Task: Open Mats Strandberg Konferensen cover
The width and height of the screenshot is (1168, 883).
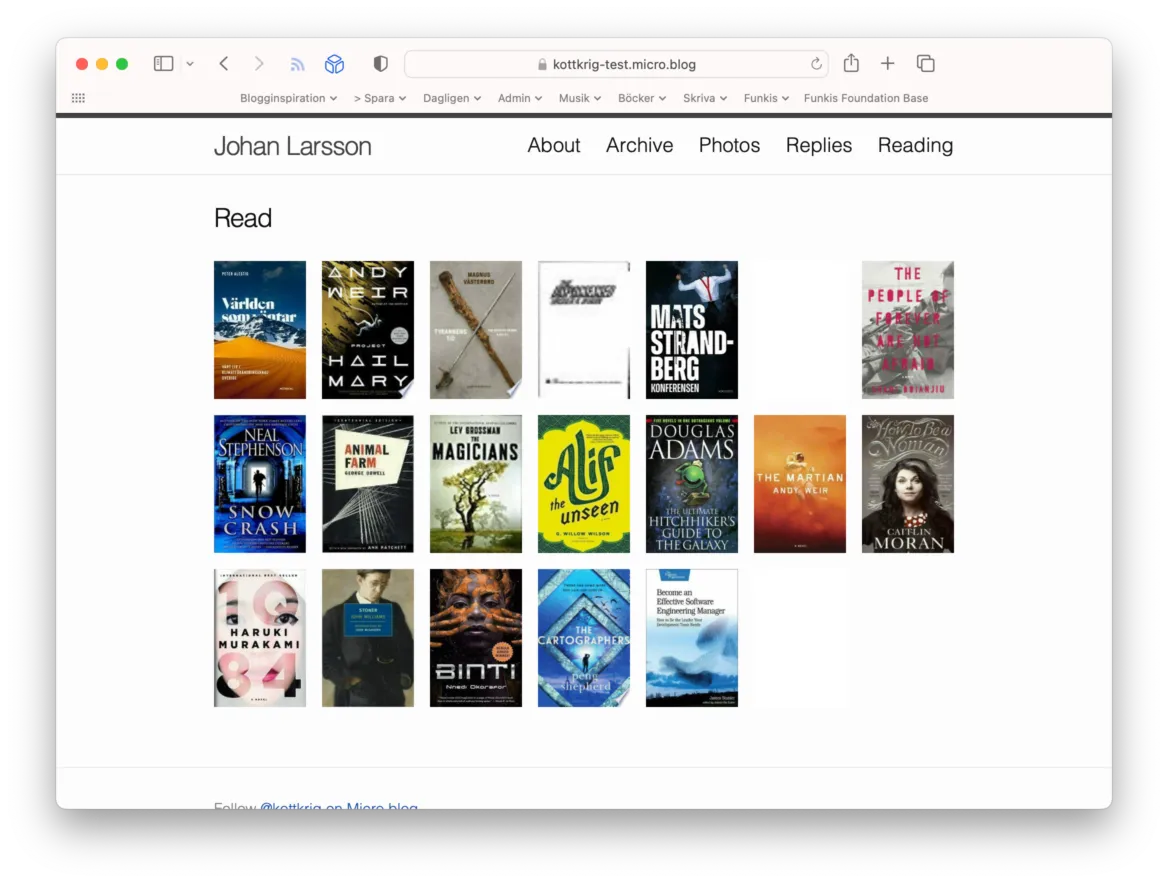Action: coord(691,329)
